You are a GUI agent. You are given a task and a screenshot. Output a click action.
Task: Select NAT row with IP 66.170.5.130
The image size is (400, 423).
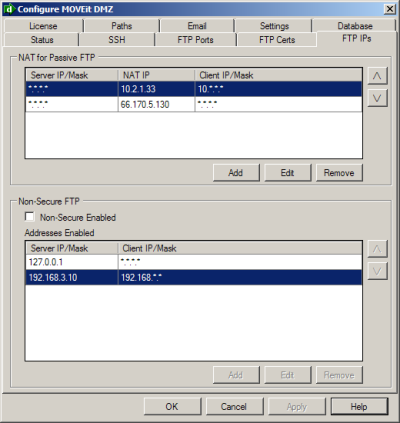tap(194, 104)
